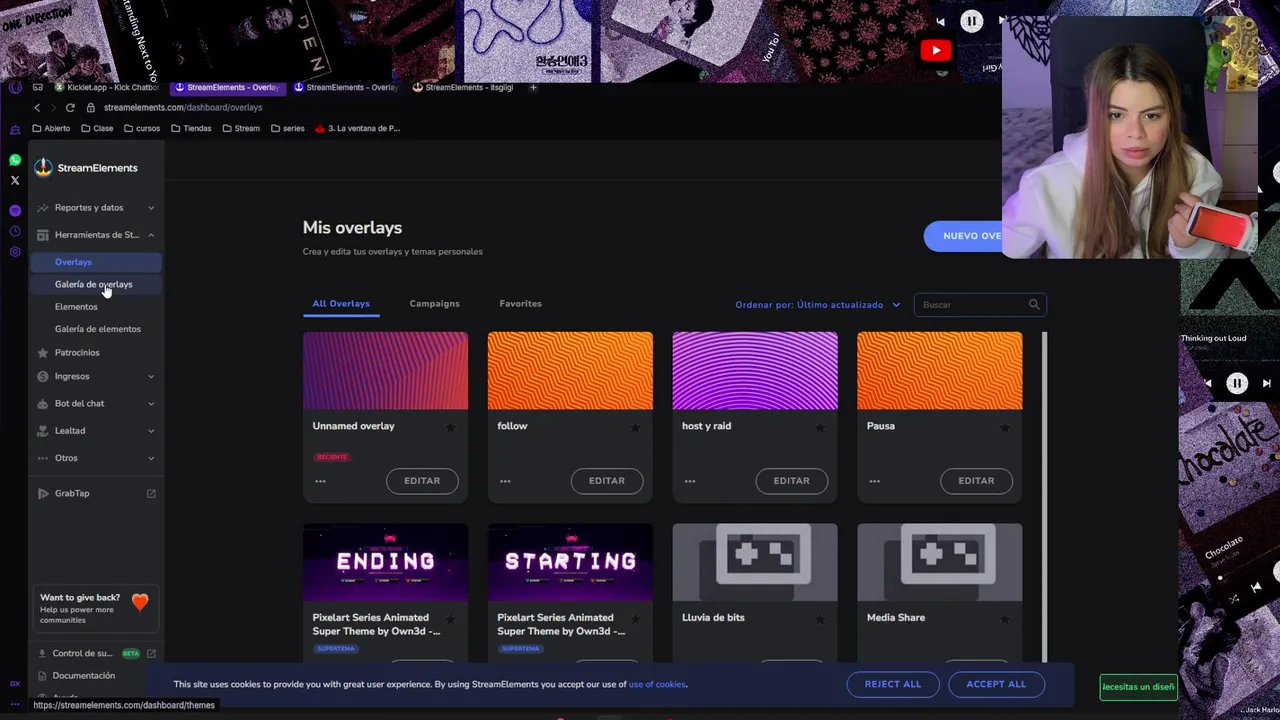
Task: Open WhatsApp from the browser sidebar
Action: coord(15,160)
